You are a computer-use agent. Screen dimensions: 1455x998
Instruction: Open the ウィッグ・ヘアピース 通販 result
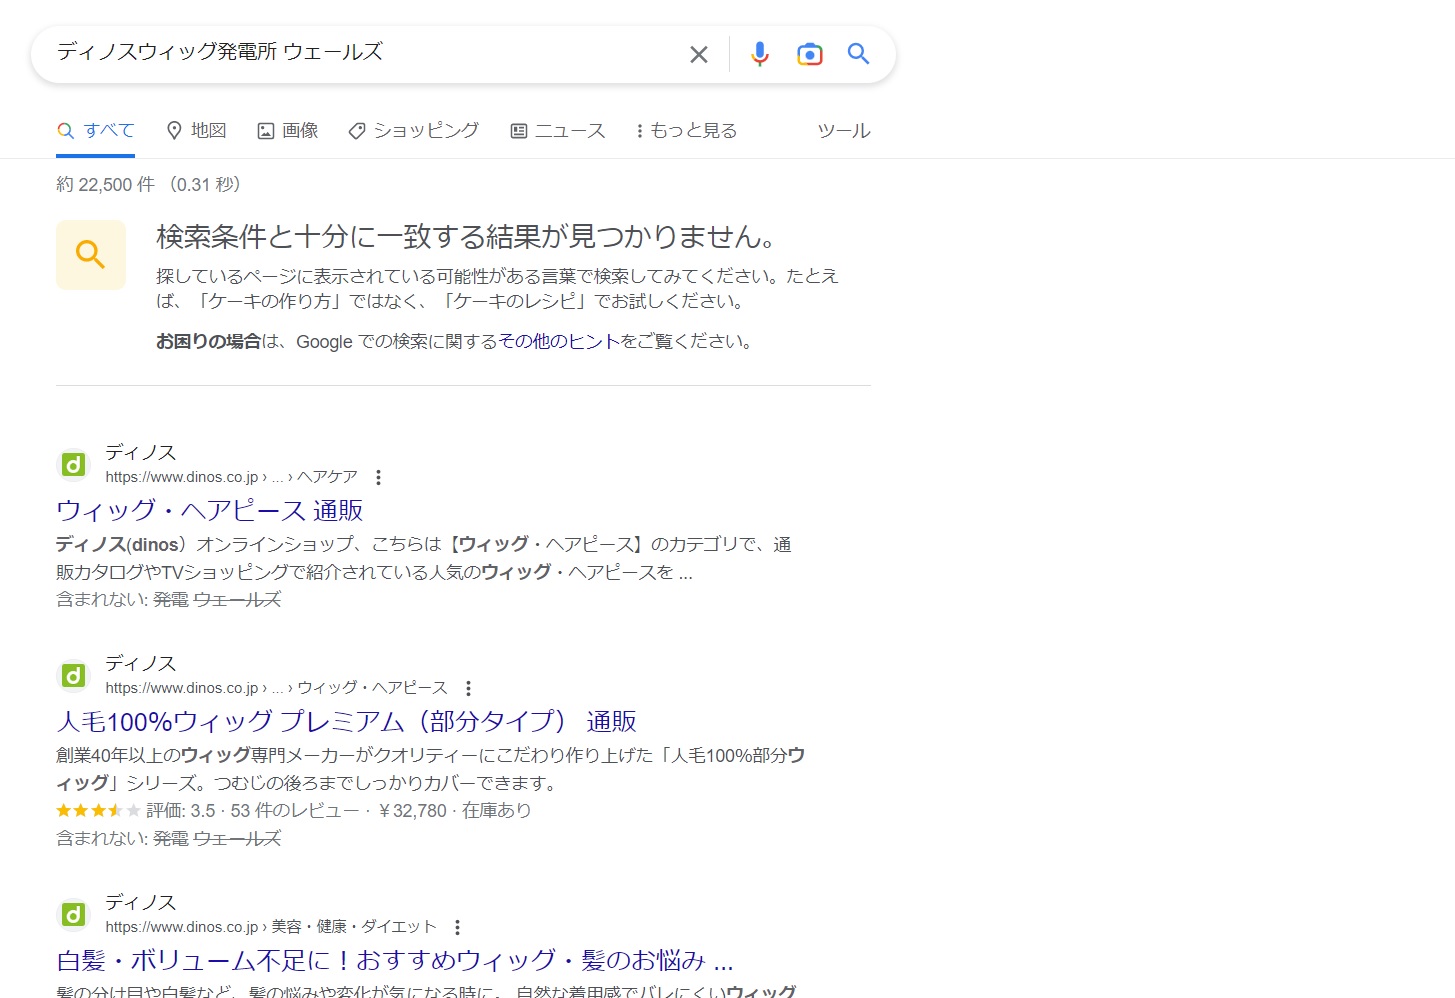point(210,511)
